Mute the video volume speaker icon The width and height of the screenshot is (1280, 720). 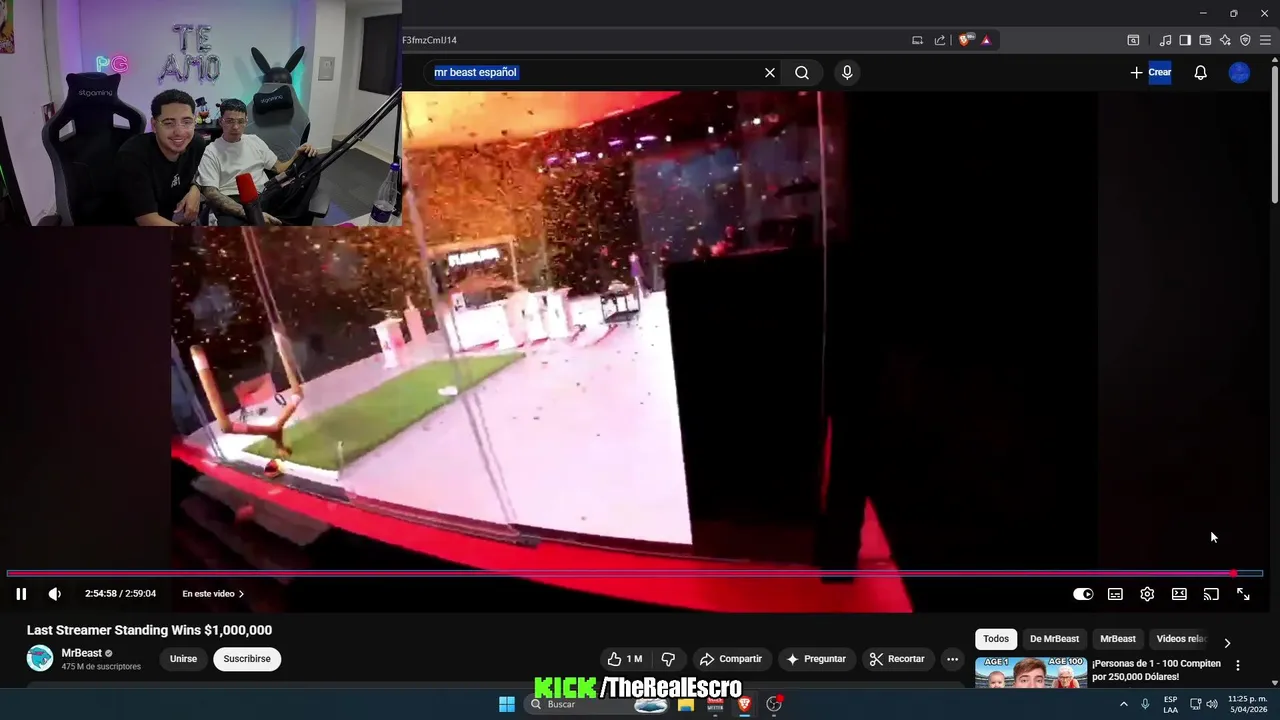[x=55, y=594]
